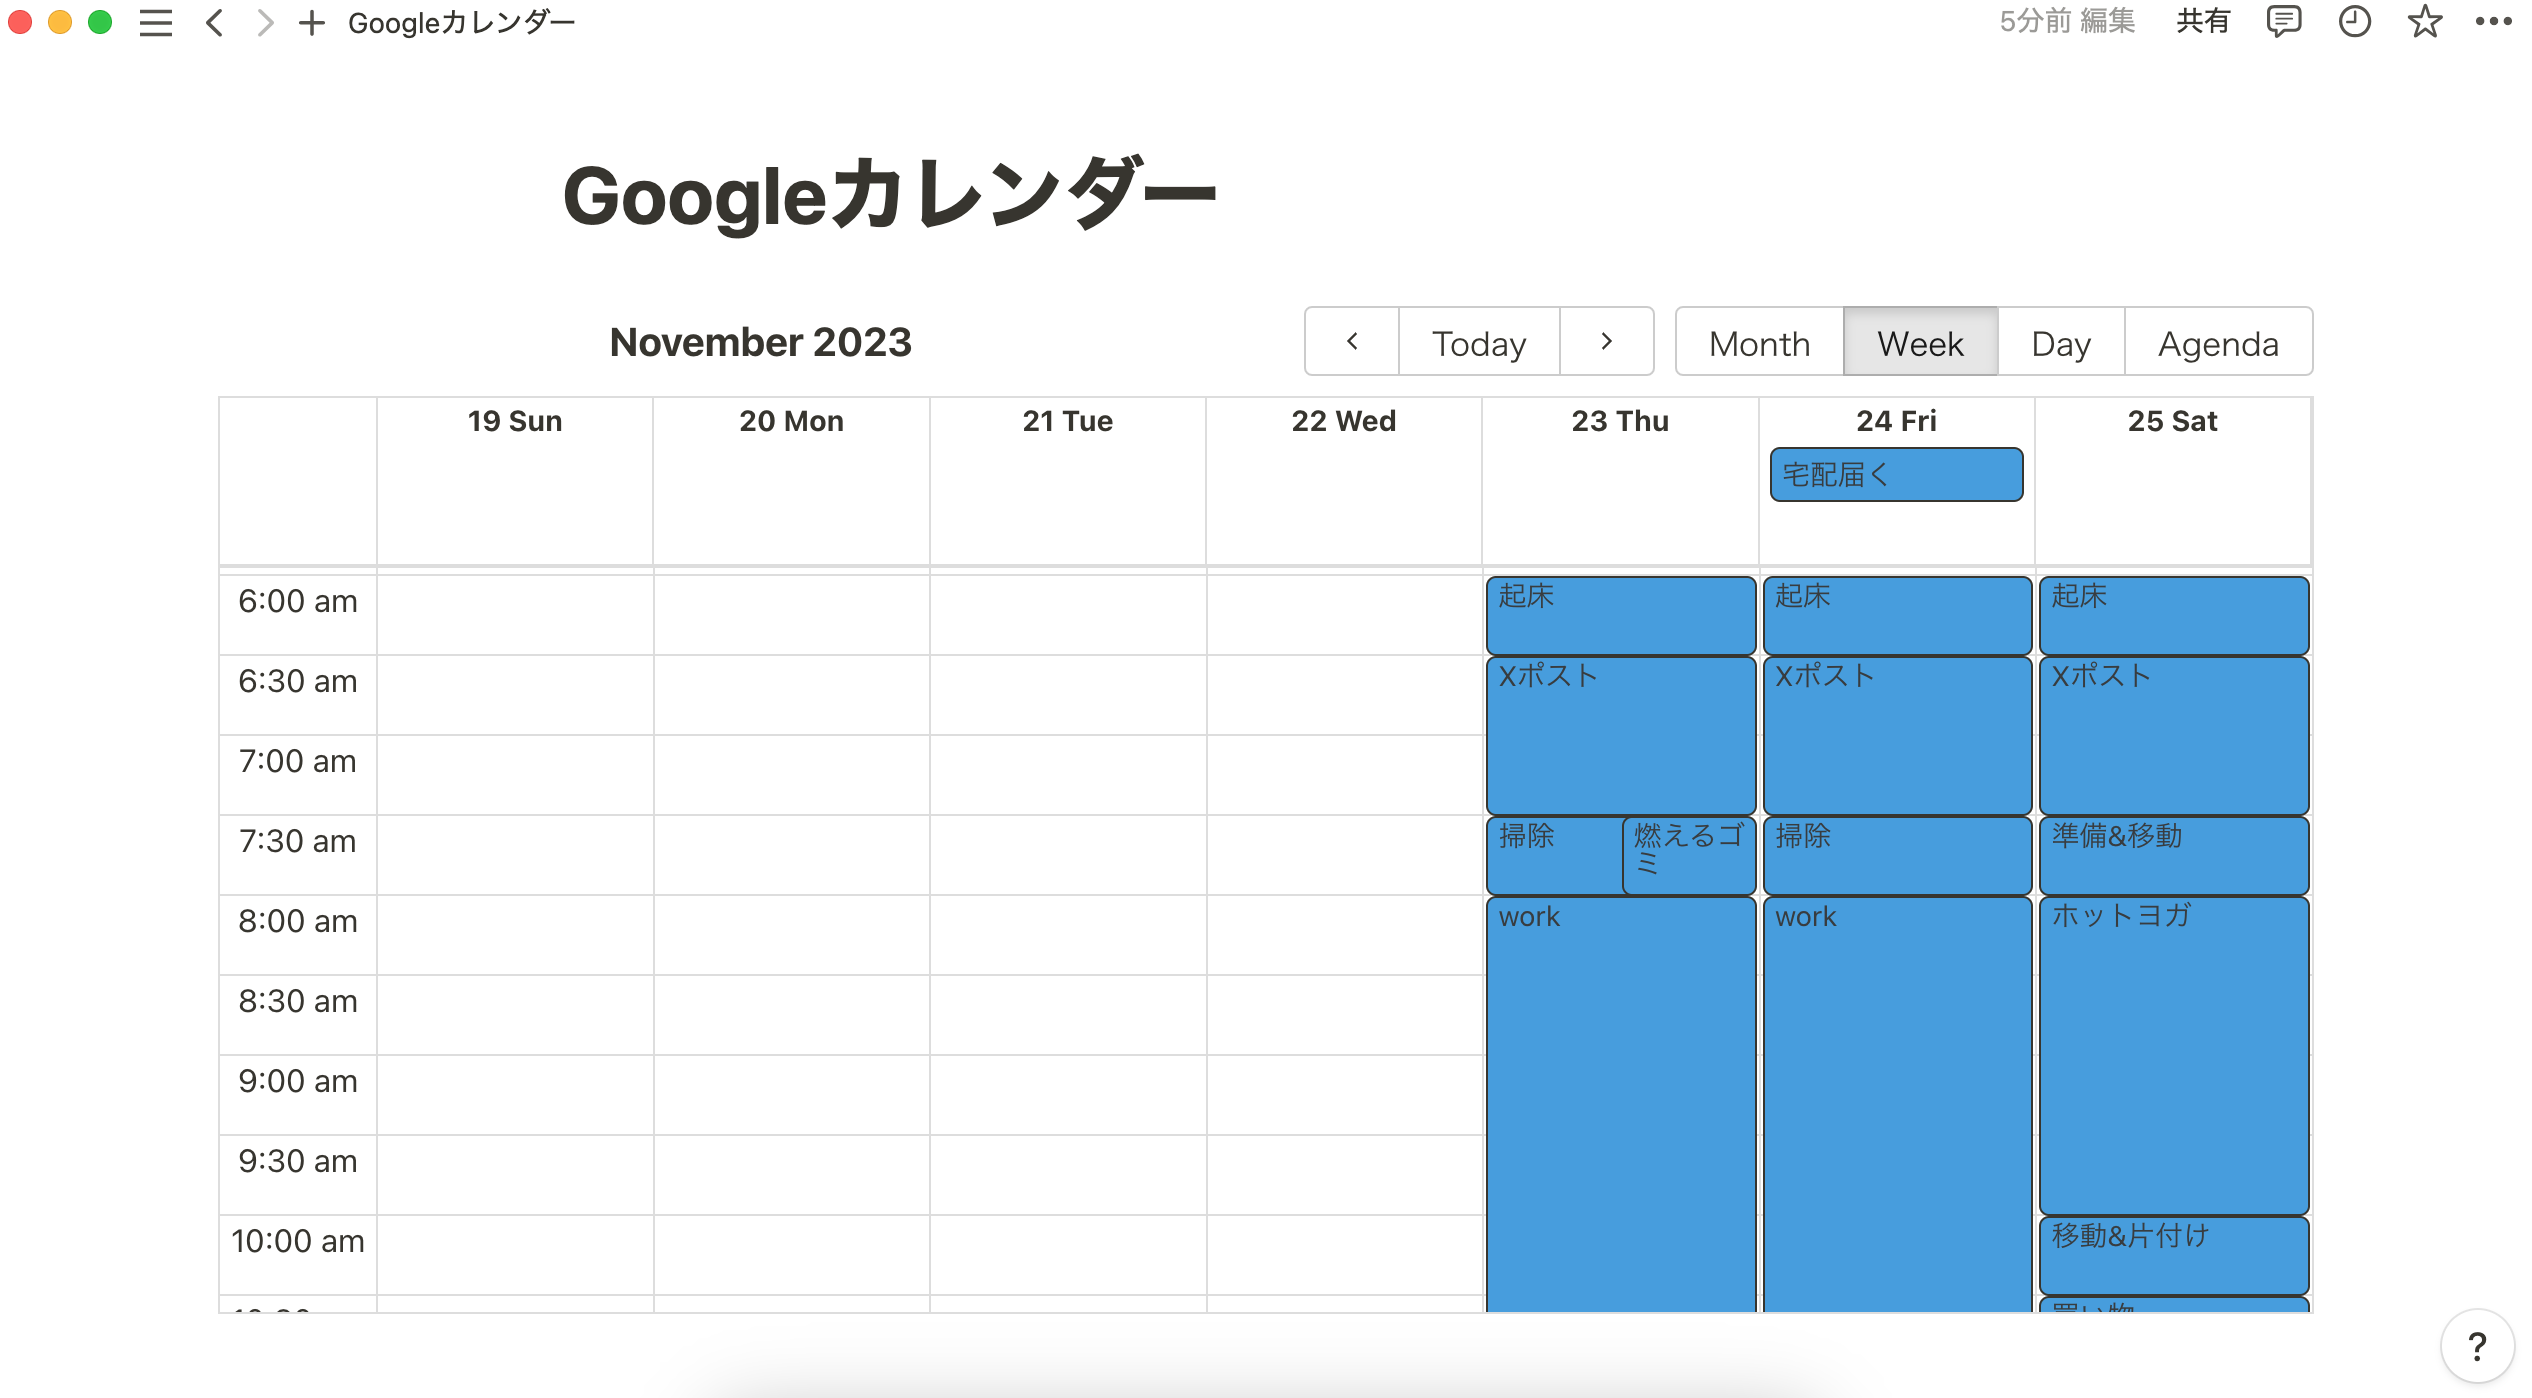Switch to Agenda view
The image size is (2532, 1398).
tap(2218, 342)
